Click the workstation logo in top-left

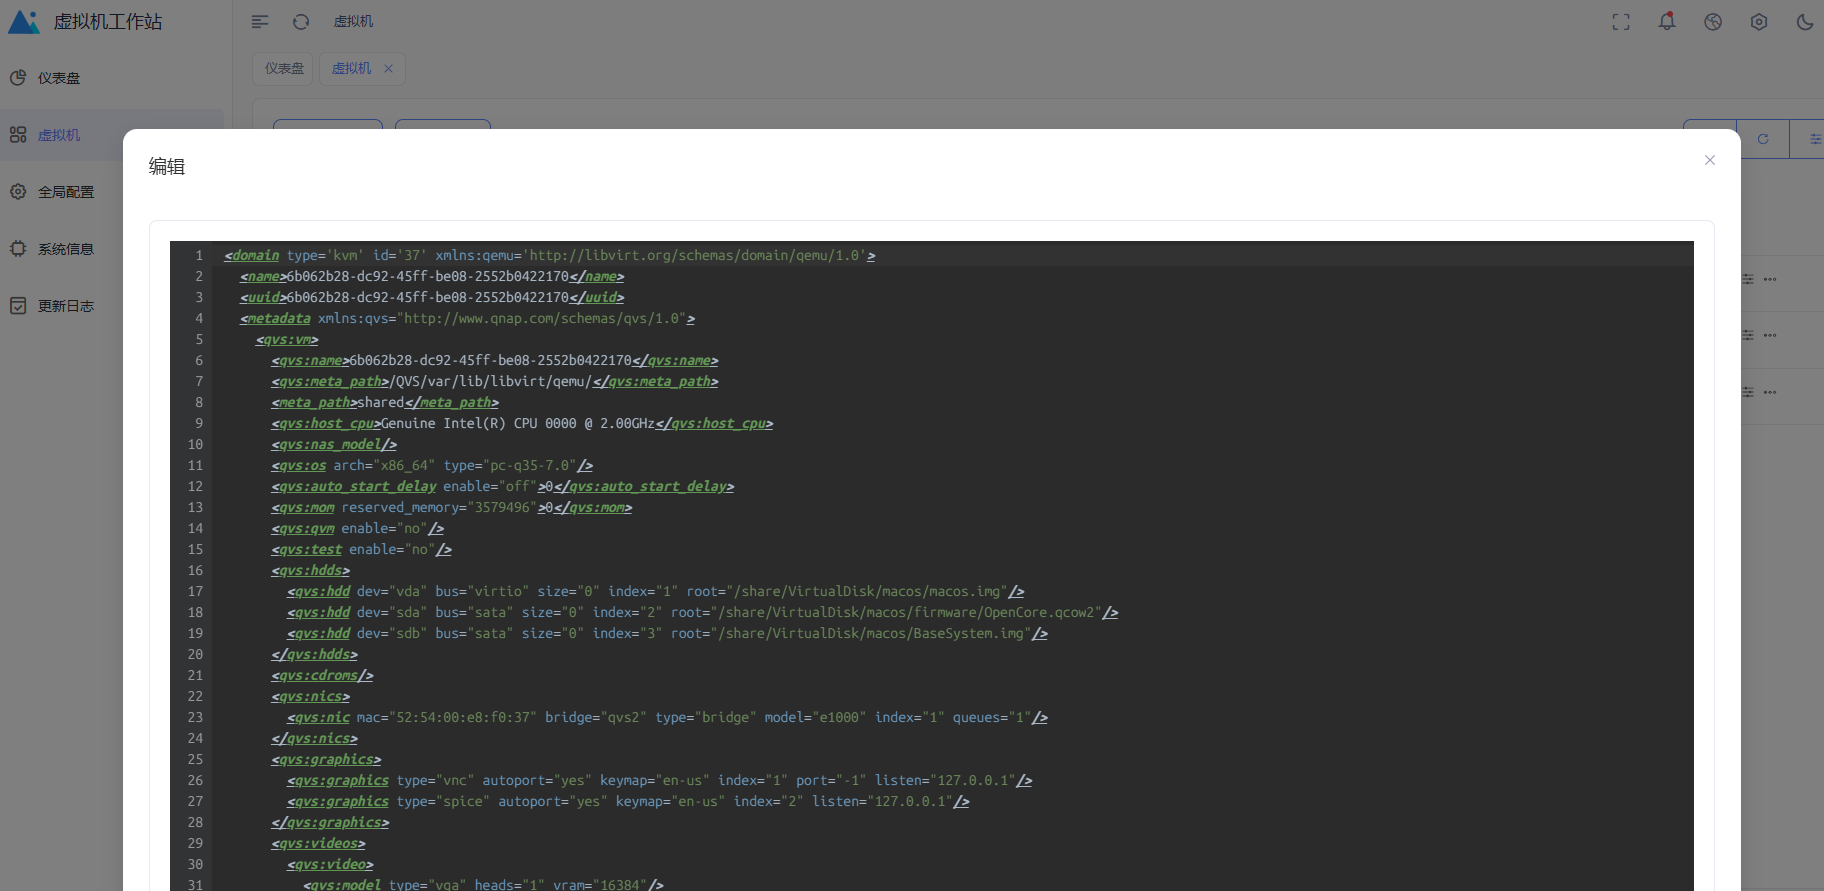[24, 22]
